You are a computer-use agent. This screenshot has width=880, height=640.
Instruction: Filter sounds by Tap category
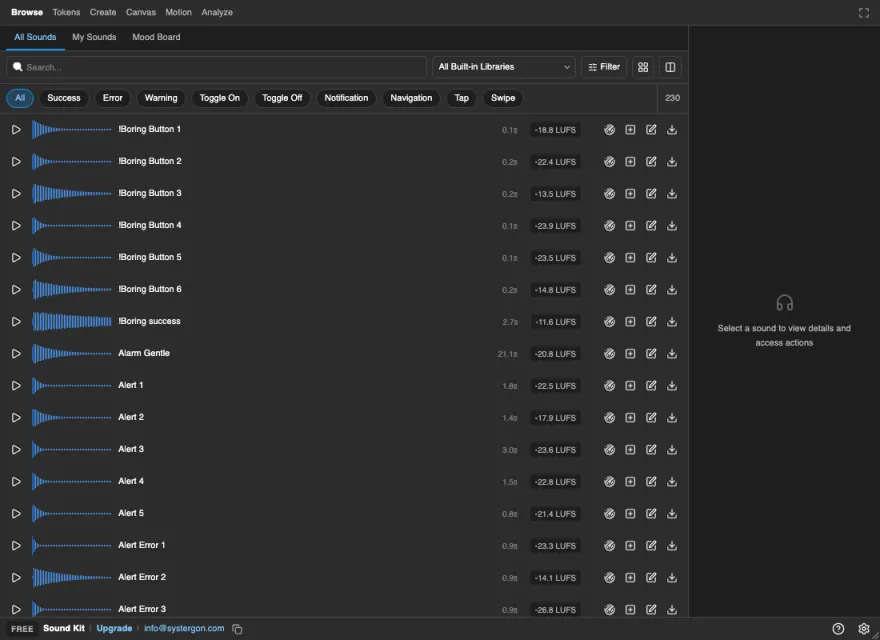click(462, 98)
